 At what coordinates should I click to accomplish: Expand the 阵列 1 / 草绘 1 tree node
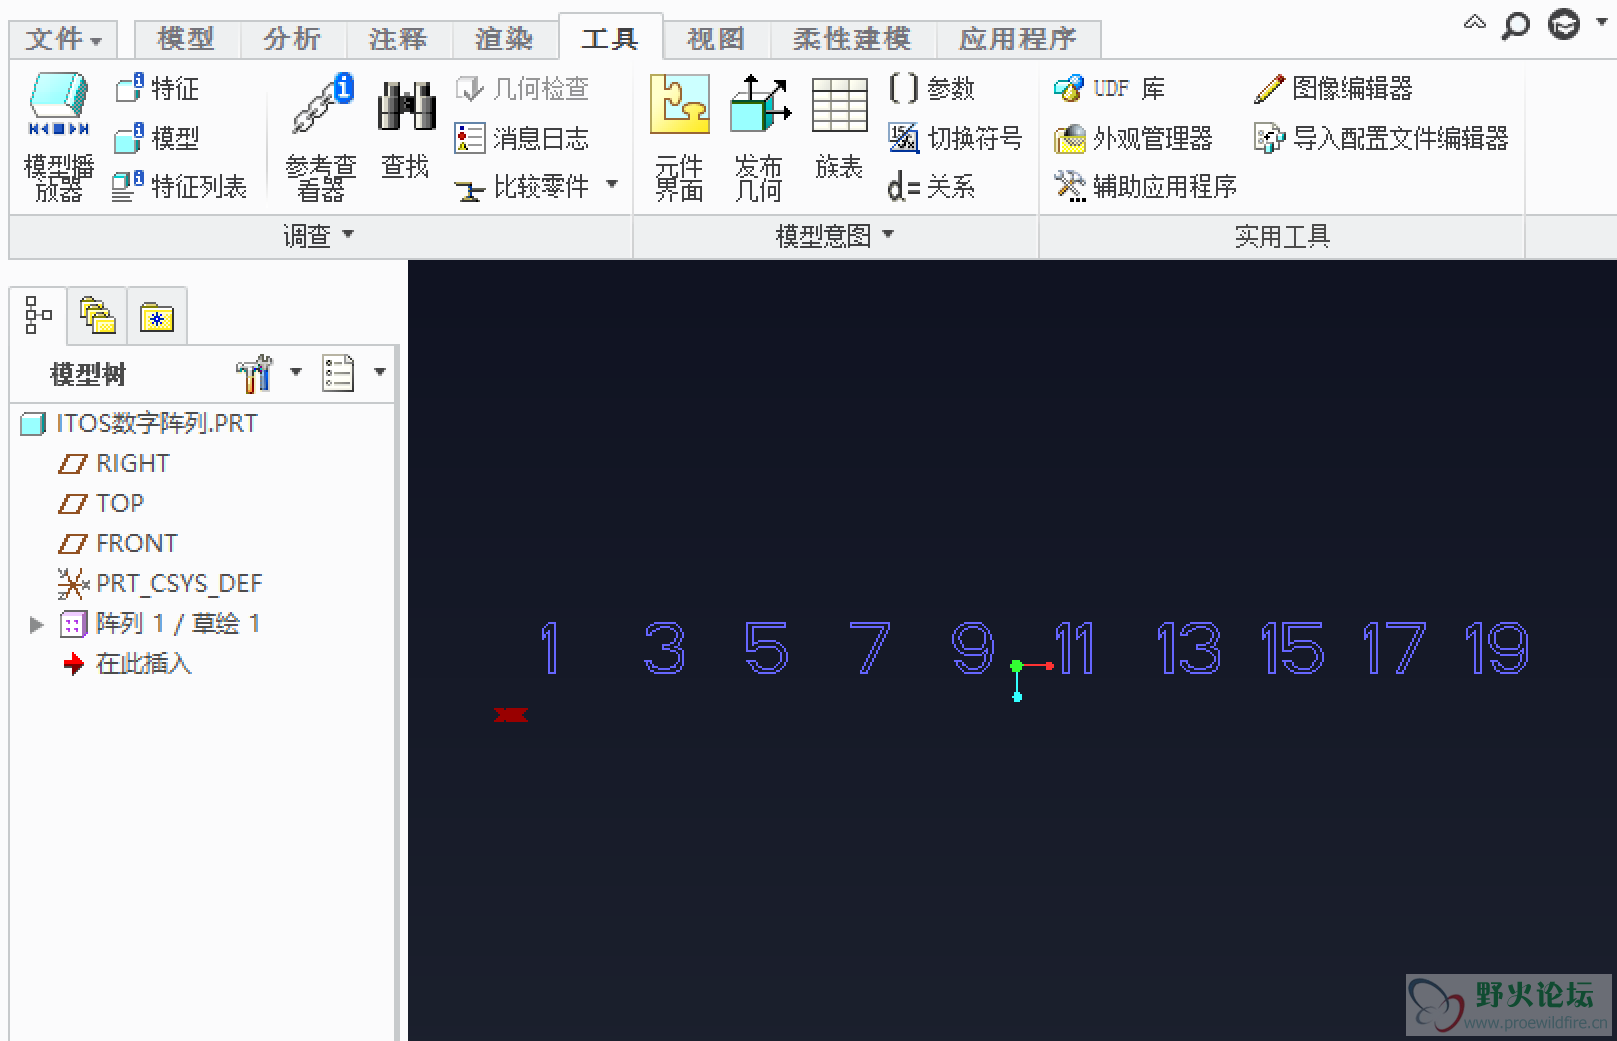(37, 624)
